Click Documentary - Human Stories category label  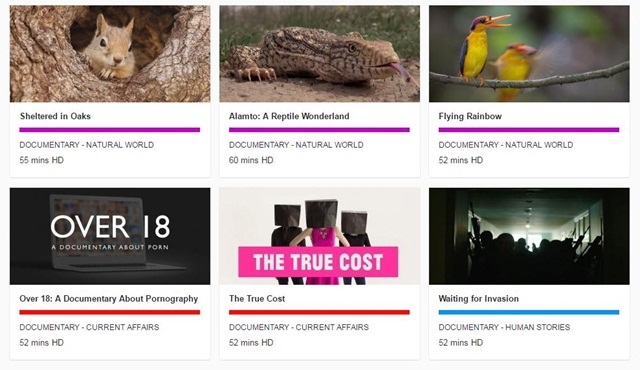click(x=504, y=327)
